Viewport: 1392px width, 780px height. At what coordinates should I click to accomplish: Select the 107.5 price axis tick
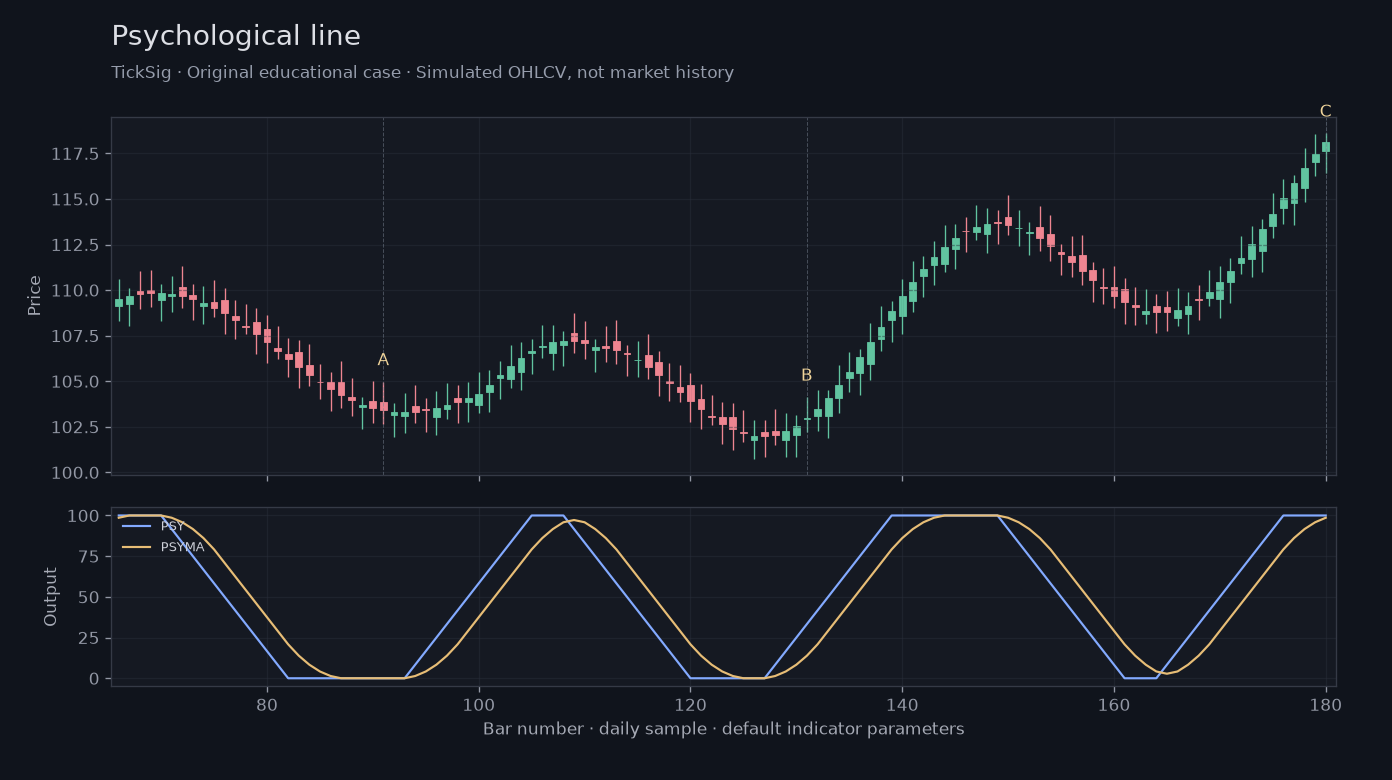pyautogui.click(x=76, y=336)
